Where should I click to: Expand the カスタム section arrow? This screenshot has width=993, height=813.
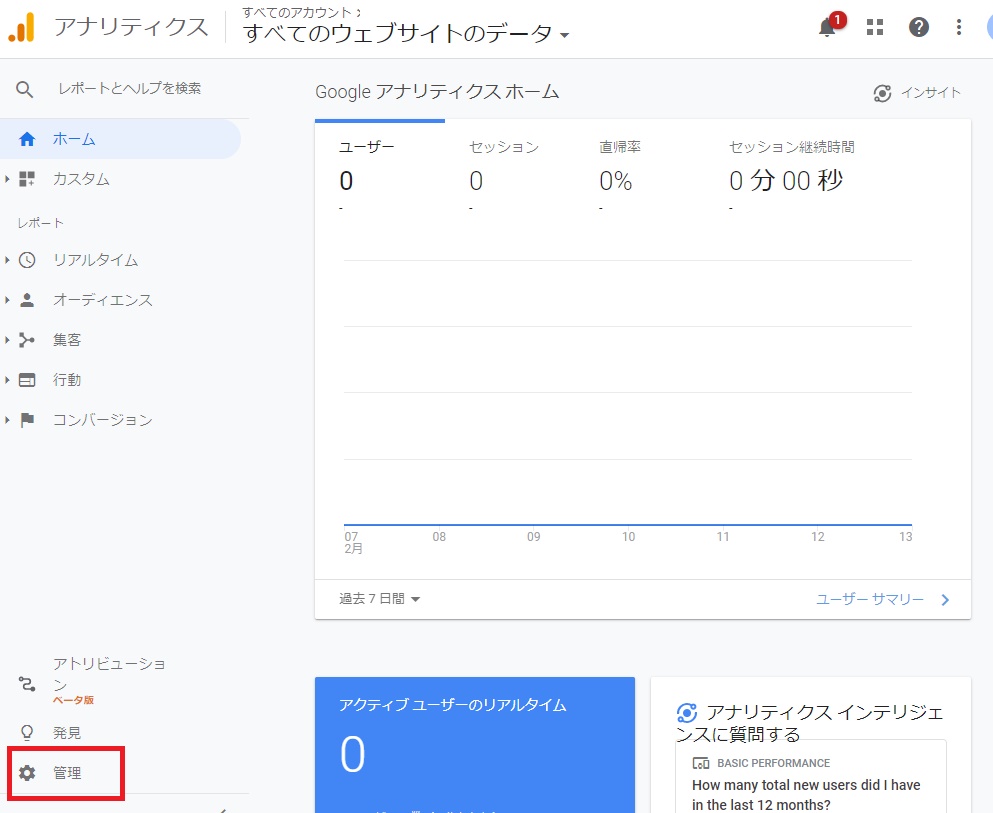pyautogui.click(x=7, y=179)
